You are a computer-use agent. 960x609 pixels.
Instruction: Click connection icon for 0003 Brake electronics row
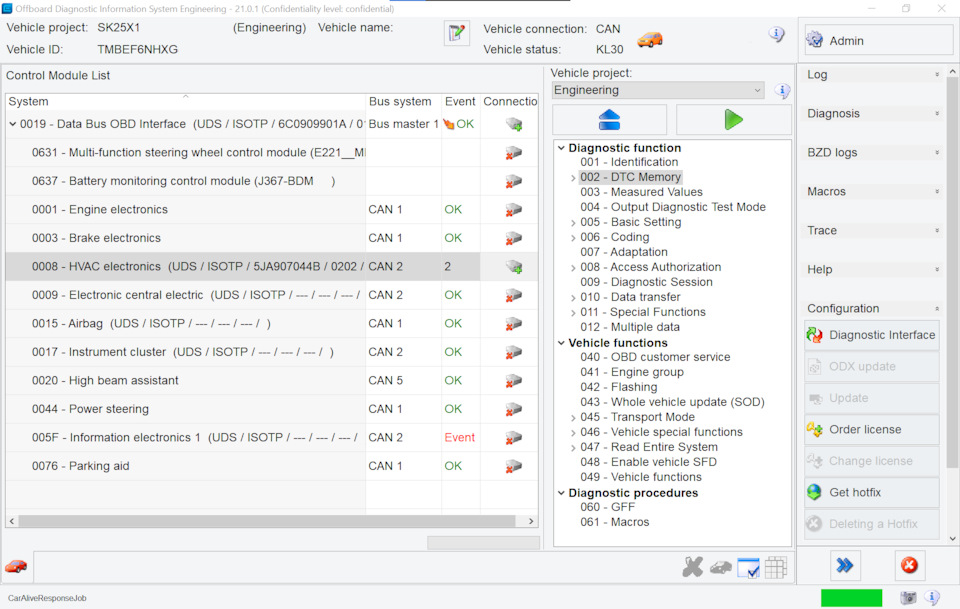(x=513, y=238)
